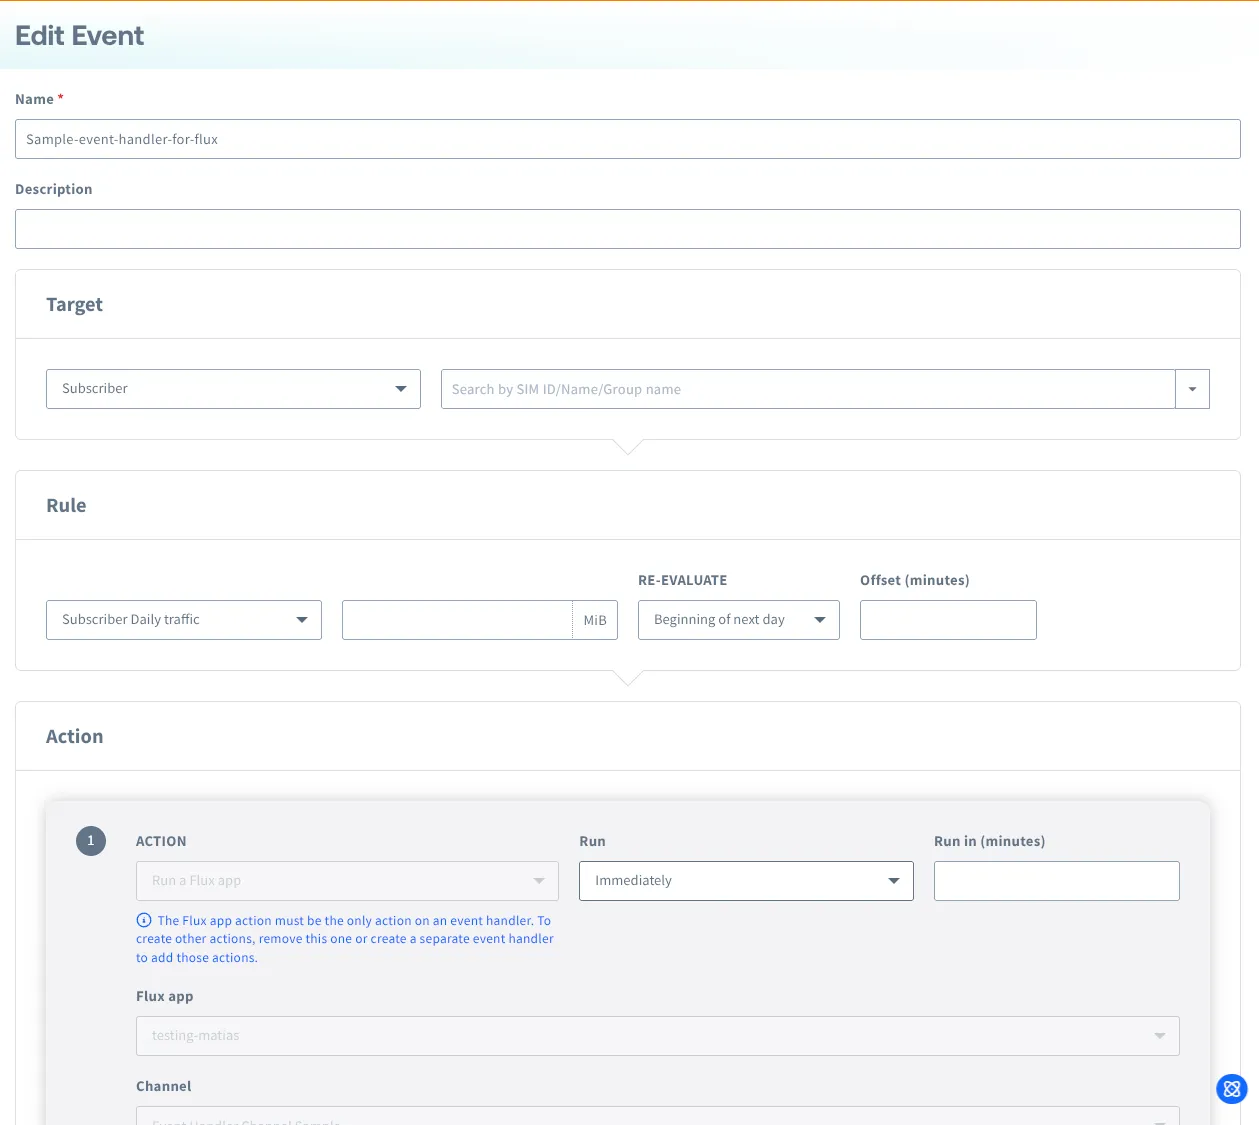
Task: Click the Channel field label
Action: point(164,1086)
